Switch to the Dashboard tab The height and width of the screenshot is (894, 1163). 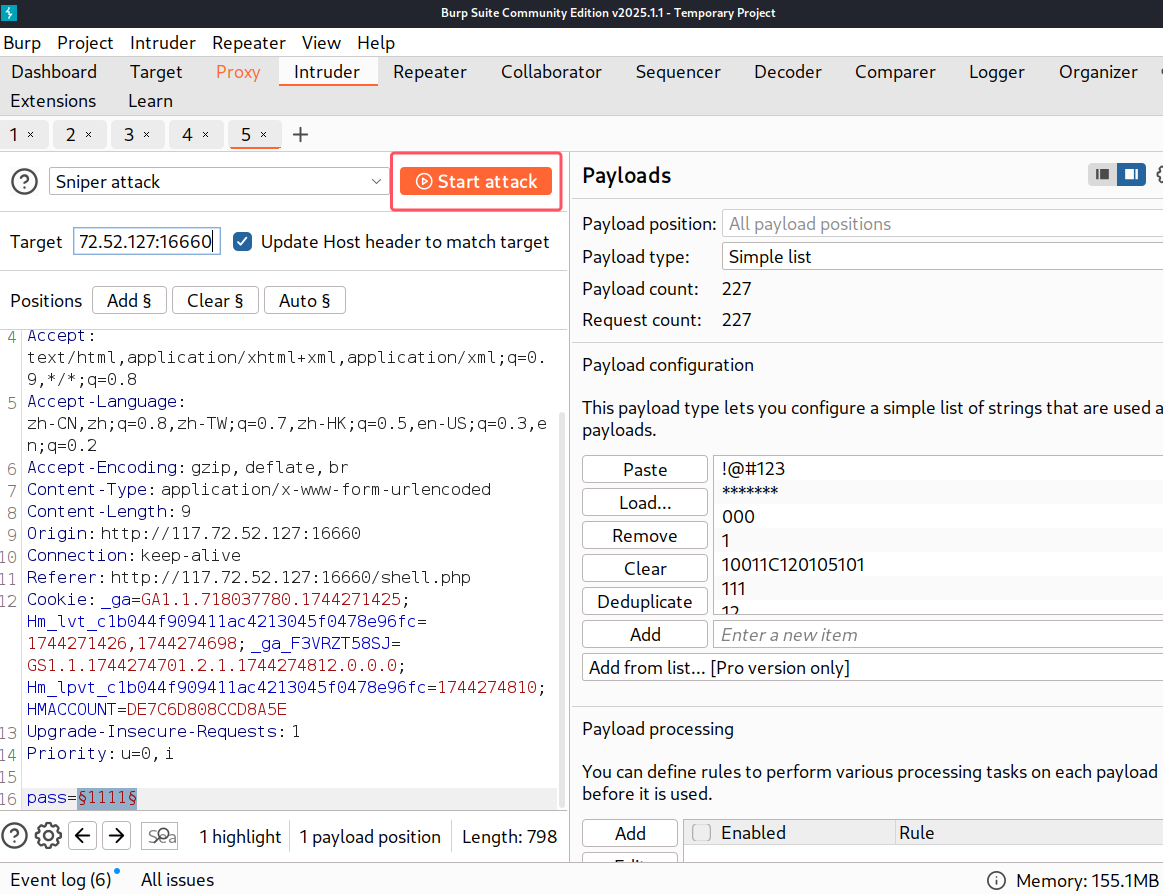(x=54, y=72)
